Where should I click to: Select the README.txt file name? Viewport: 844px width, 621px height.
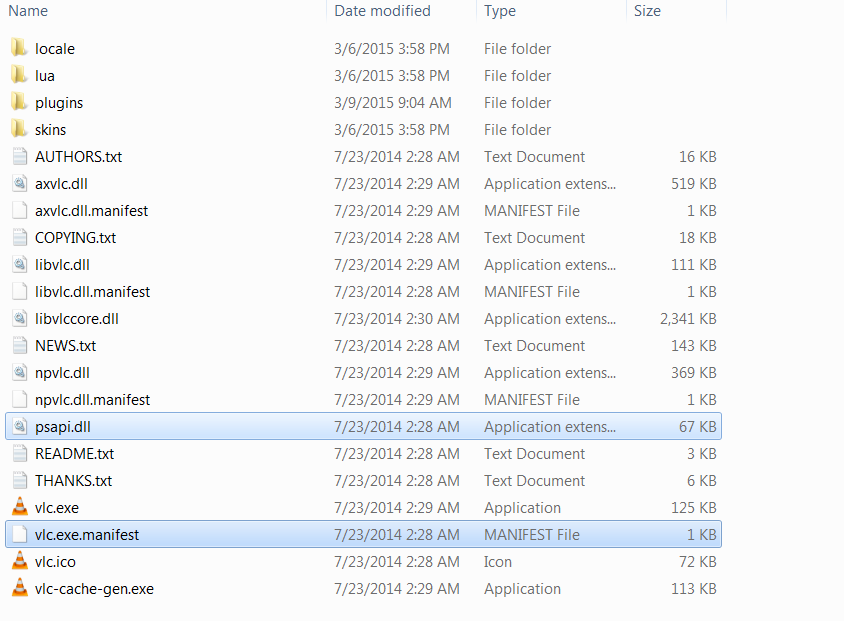point(74,454)
